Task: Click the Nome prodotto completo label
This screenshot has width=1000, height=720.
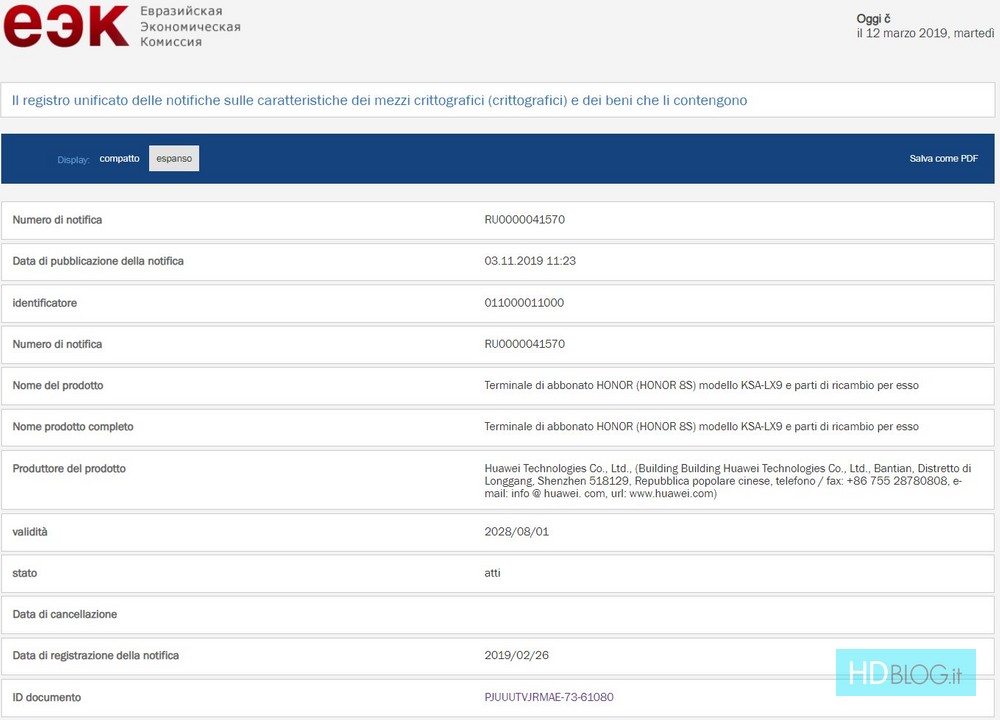Action: click(73, 427)
